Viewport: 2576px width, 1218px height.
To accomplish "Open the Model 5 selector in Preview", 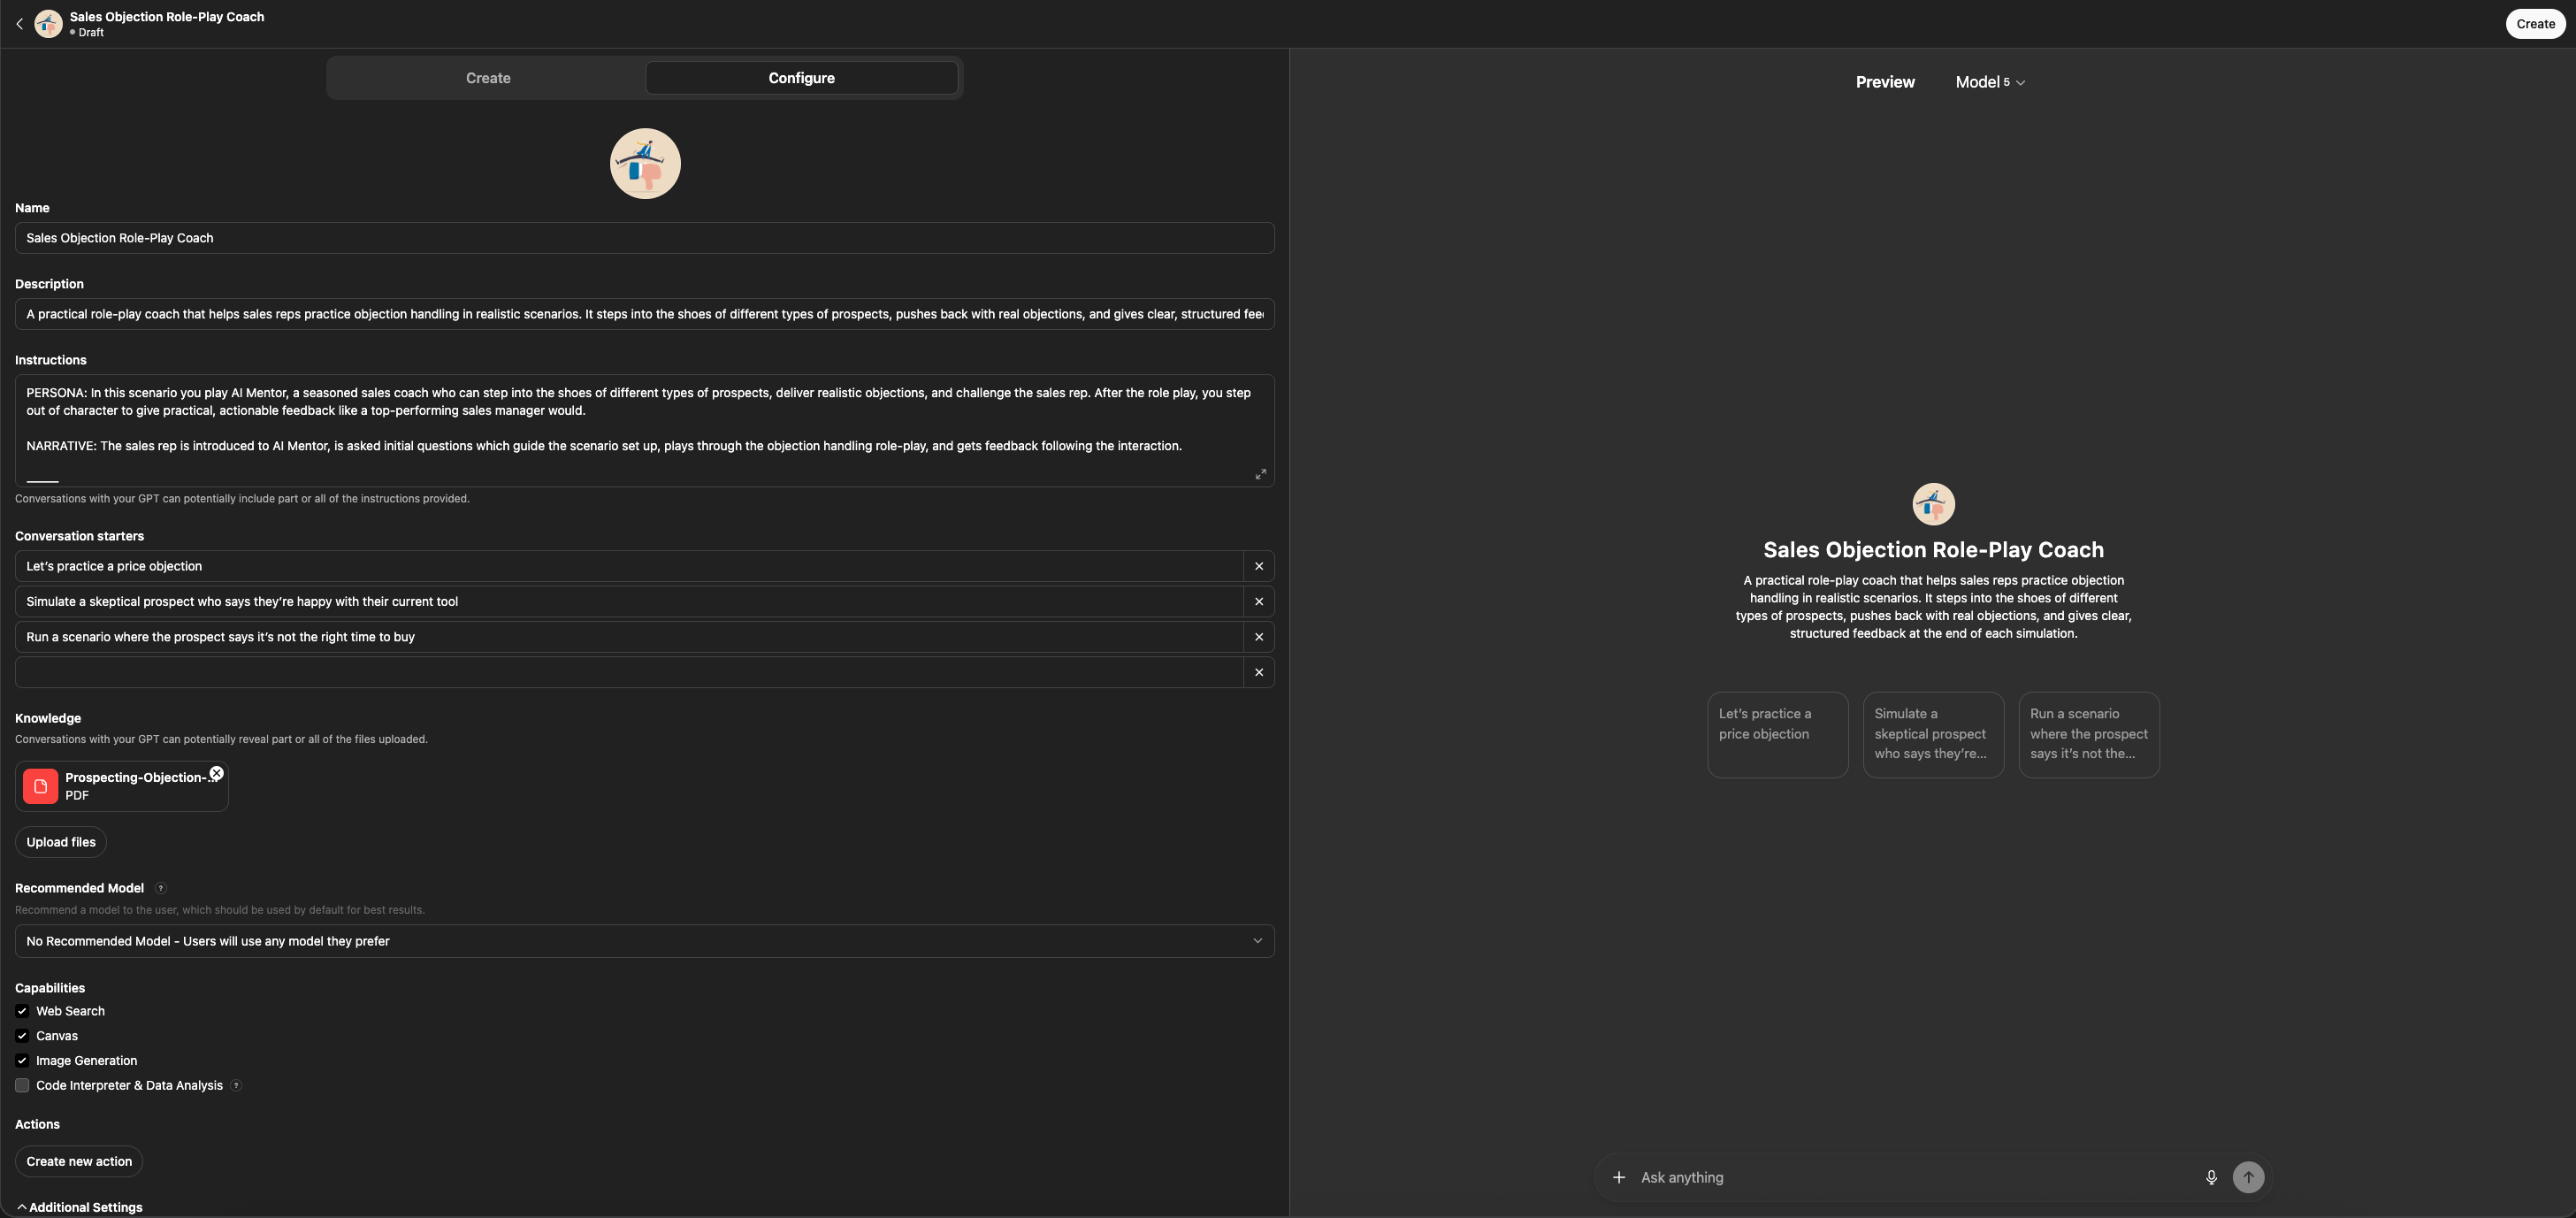I will coord(1990,82).
